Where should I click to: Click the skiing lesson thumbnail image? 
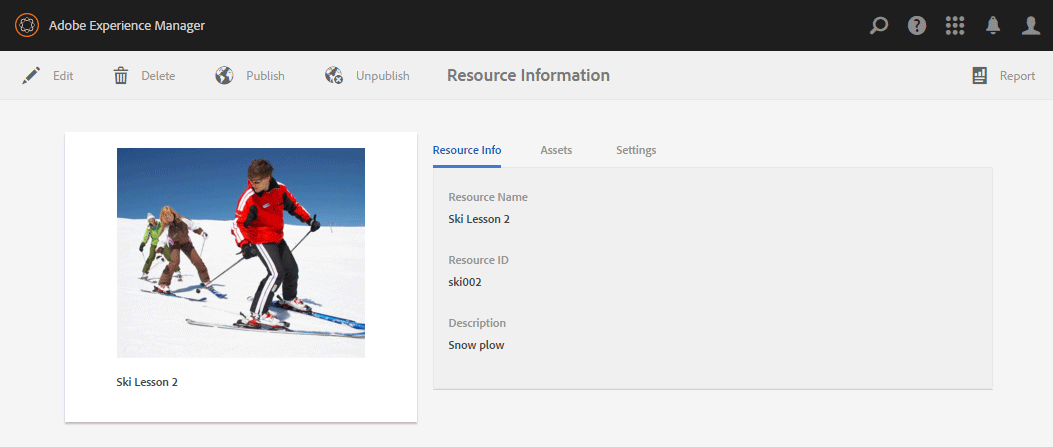tap(241, 252)
